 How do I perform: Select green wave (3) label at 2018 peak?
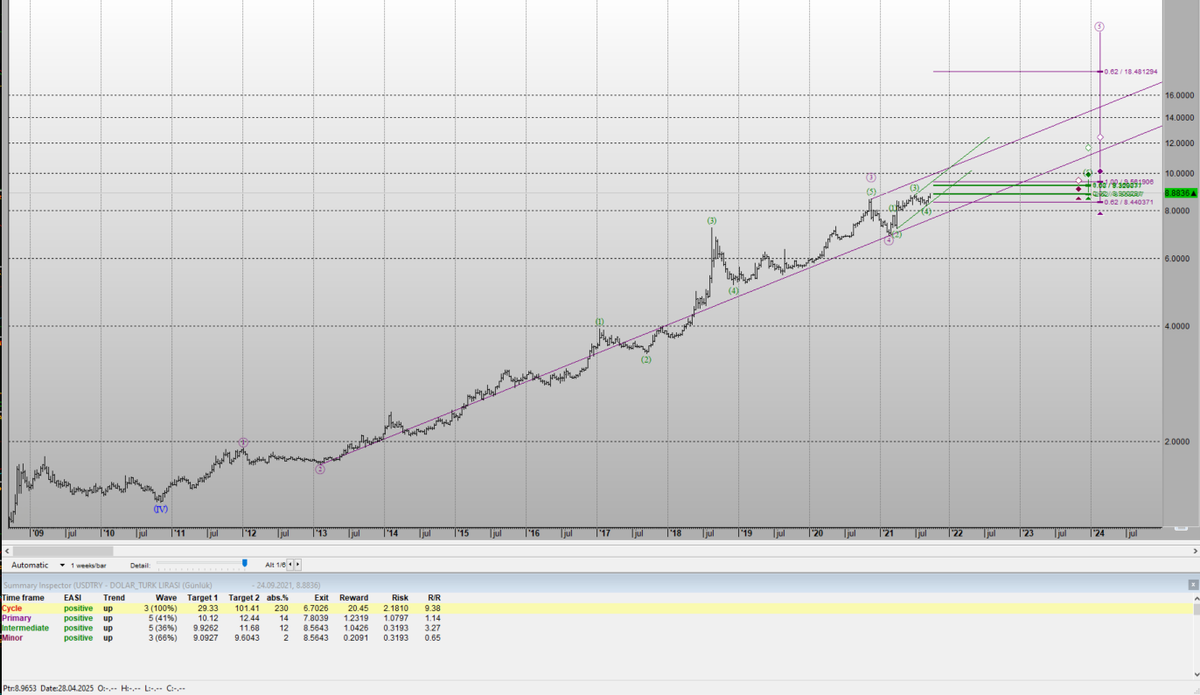(711, 220)
